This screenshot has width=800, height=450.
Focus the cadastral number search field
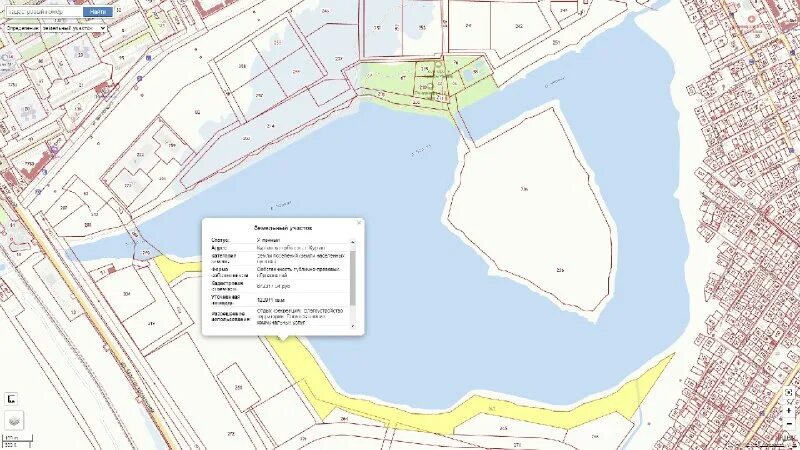(x=44, y=11)
